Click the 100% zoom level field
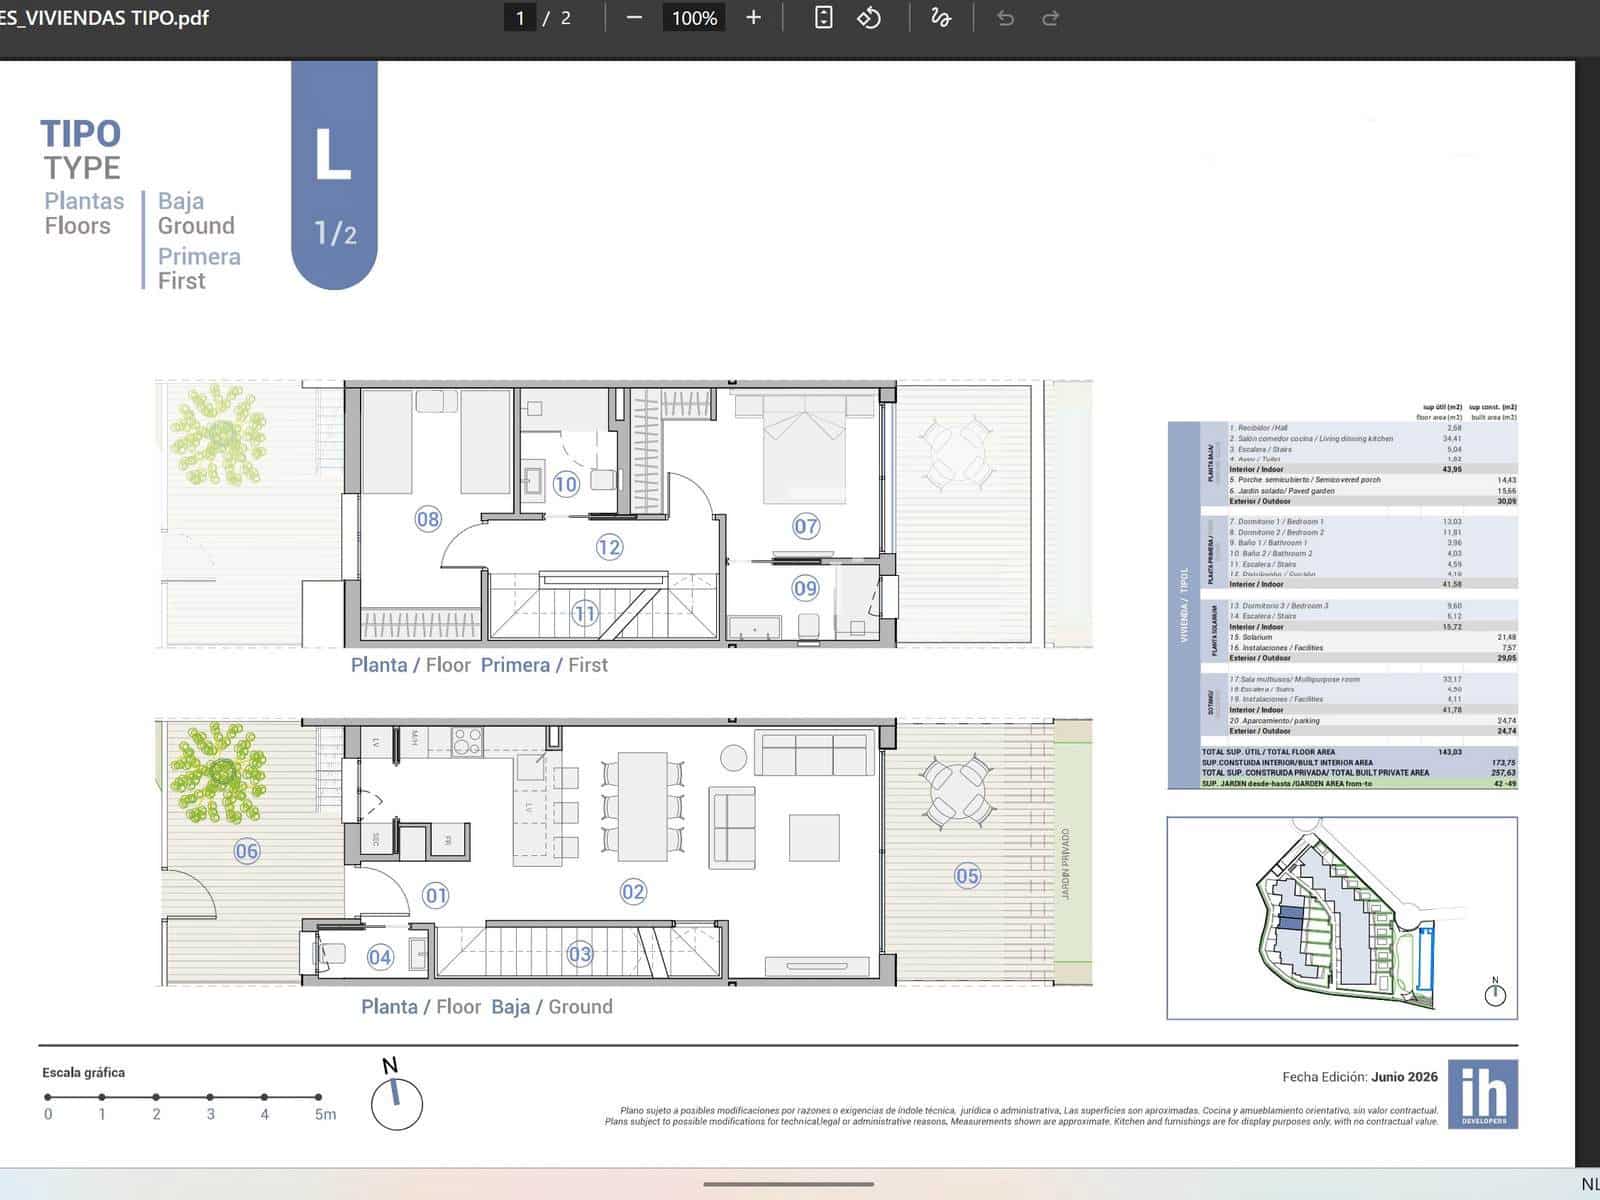The image size is (1600, 1200). pyautogui.click(x=694, y=18)
